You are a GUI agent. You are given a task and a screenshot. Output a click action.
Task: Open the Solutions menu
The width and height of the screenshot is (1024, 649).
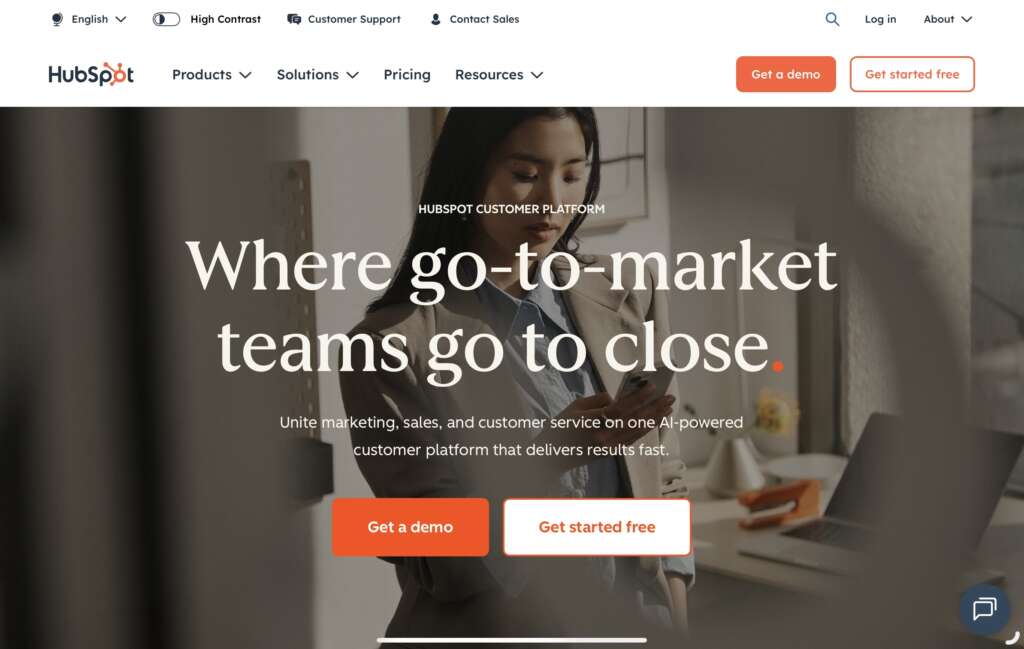(x=317, y=74)
